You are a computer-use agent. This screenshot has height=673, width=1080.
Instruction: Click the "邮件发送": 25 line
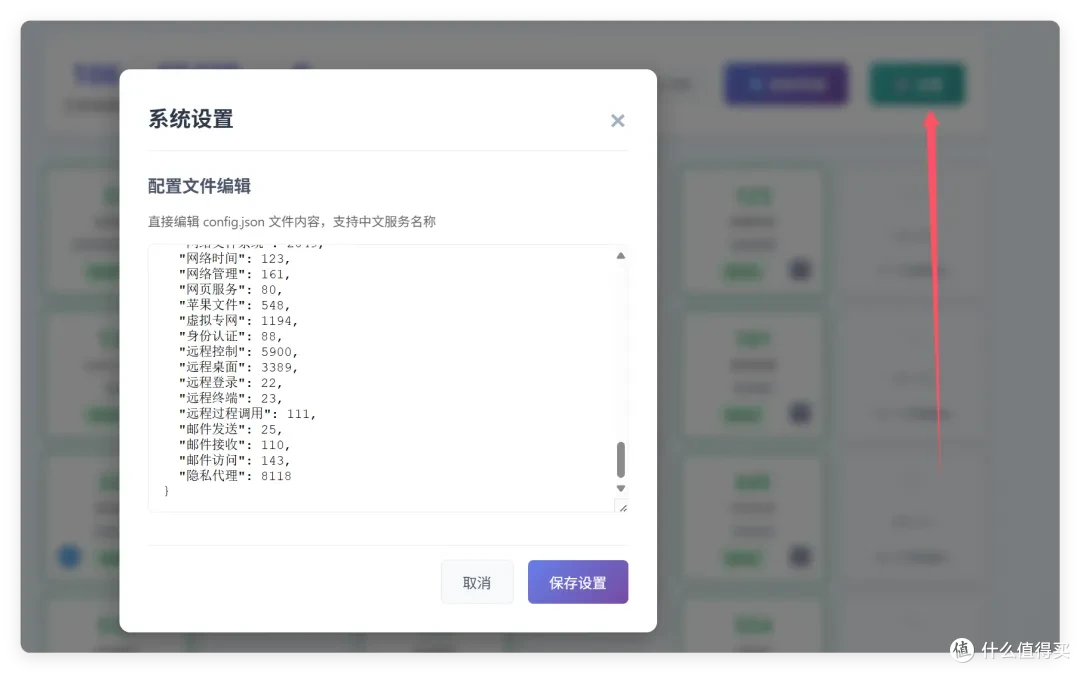point(231,429)
